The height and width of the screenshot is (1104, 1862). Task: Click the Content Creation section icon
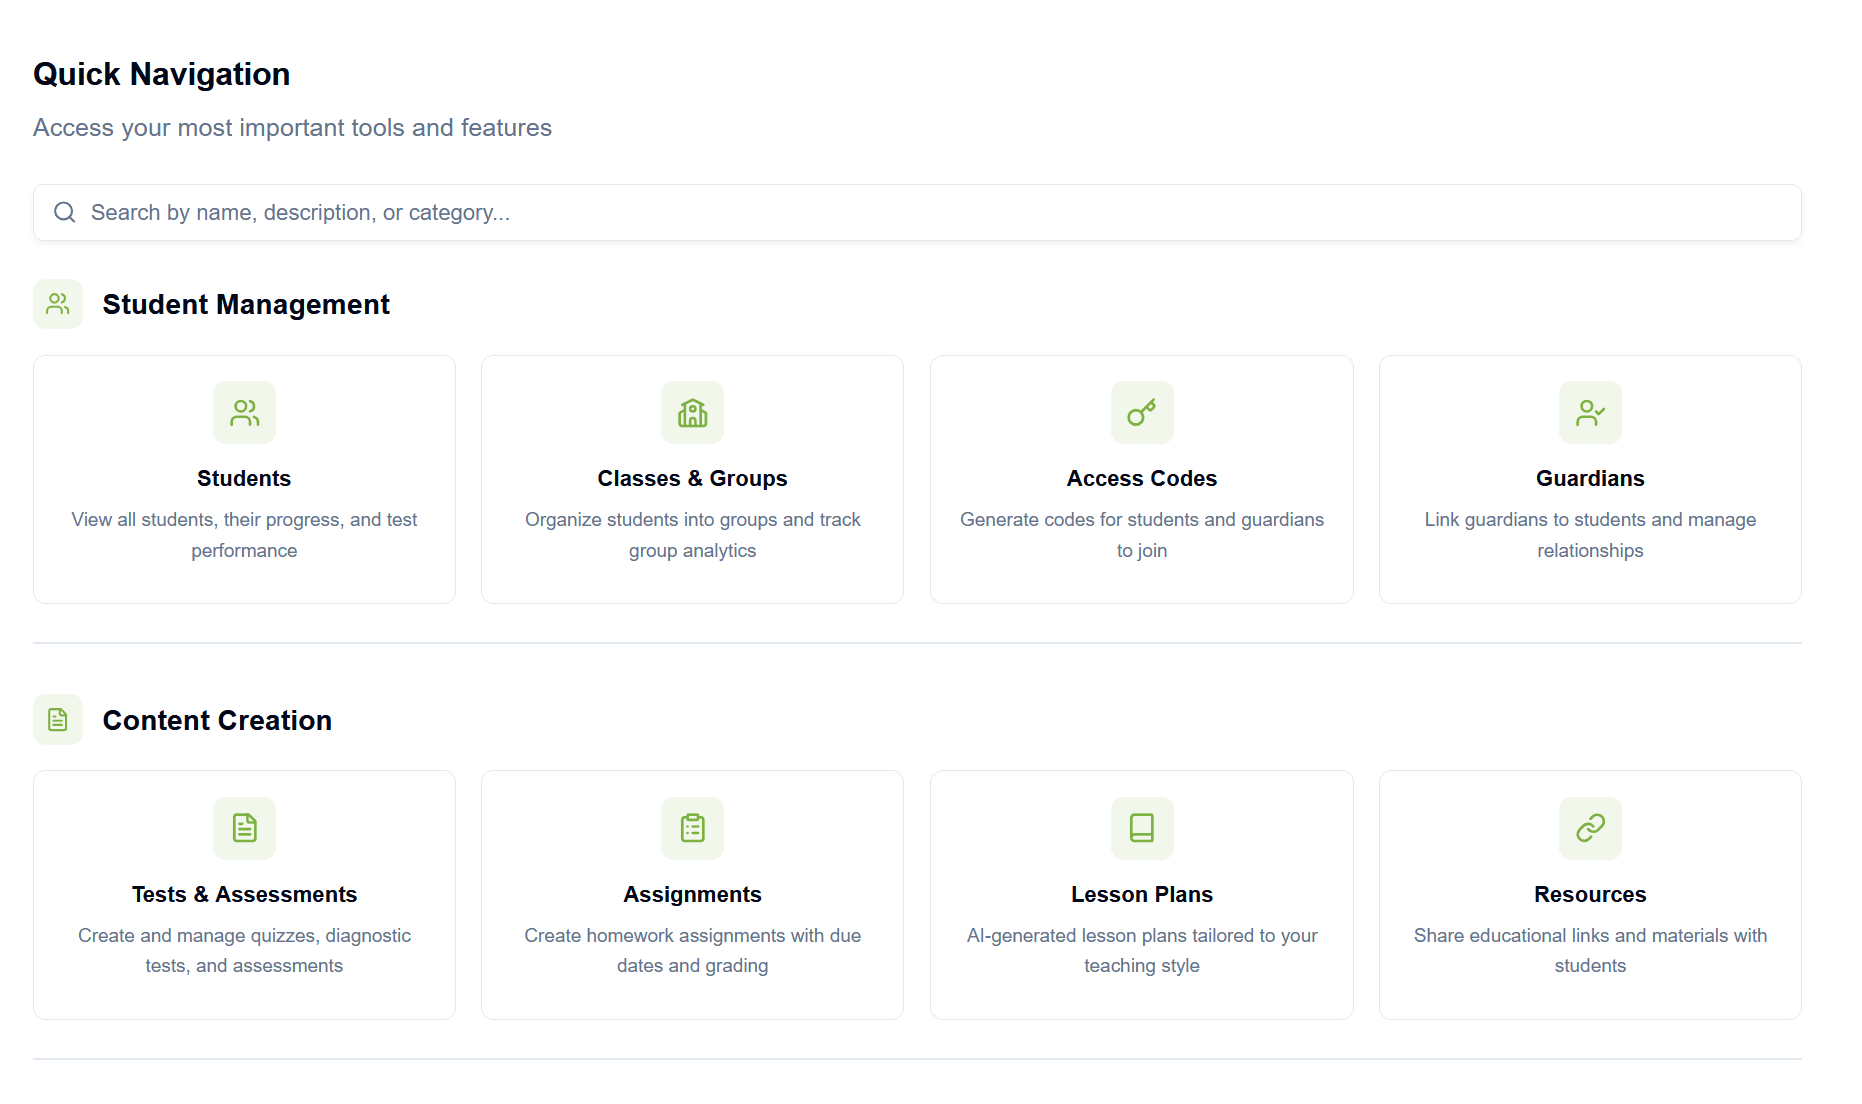click(57, 719)
